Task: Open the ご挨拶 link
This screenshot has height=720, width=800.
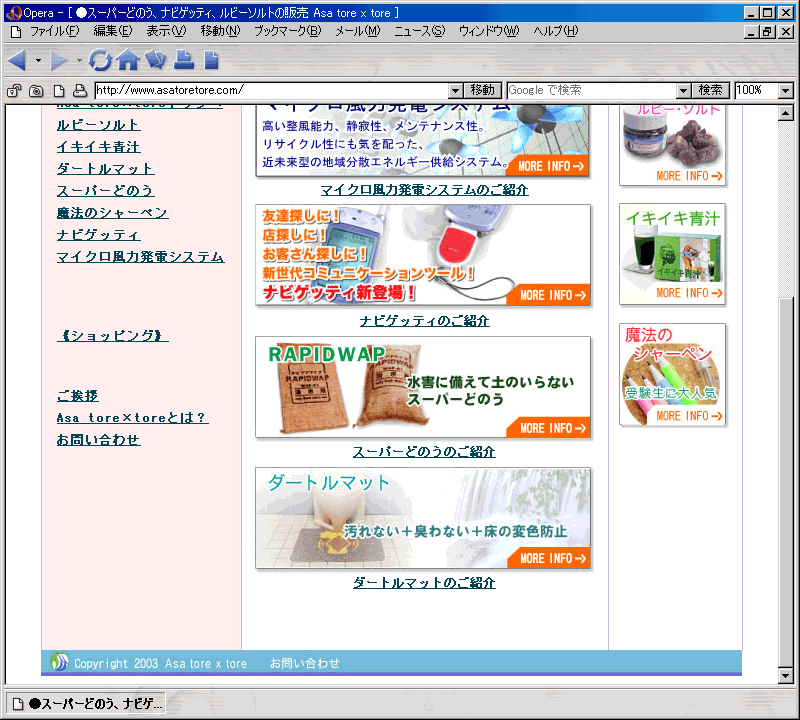Action: 78,396
